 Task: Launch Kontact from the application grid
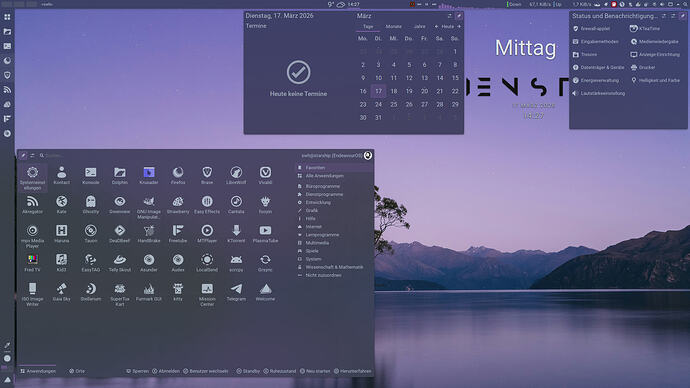point(62,175)
